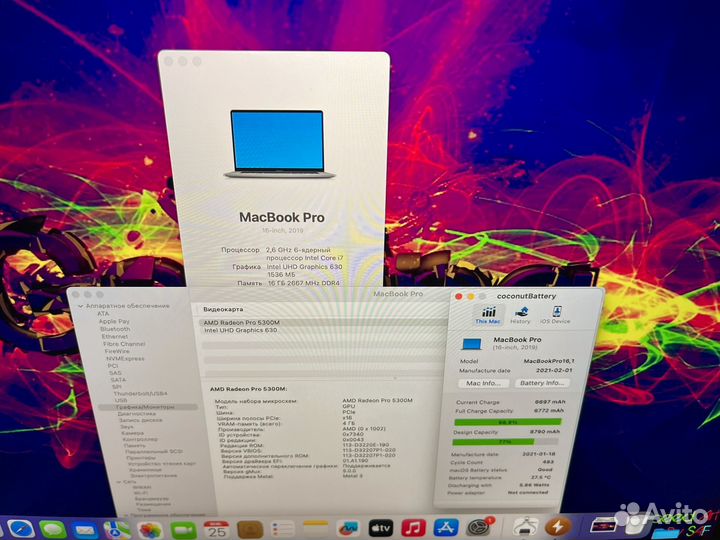720x540 pixels.
Task: Select ATA in the hardware sidebar
Action: pos(103,314)
